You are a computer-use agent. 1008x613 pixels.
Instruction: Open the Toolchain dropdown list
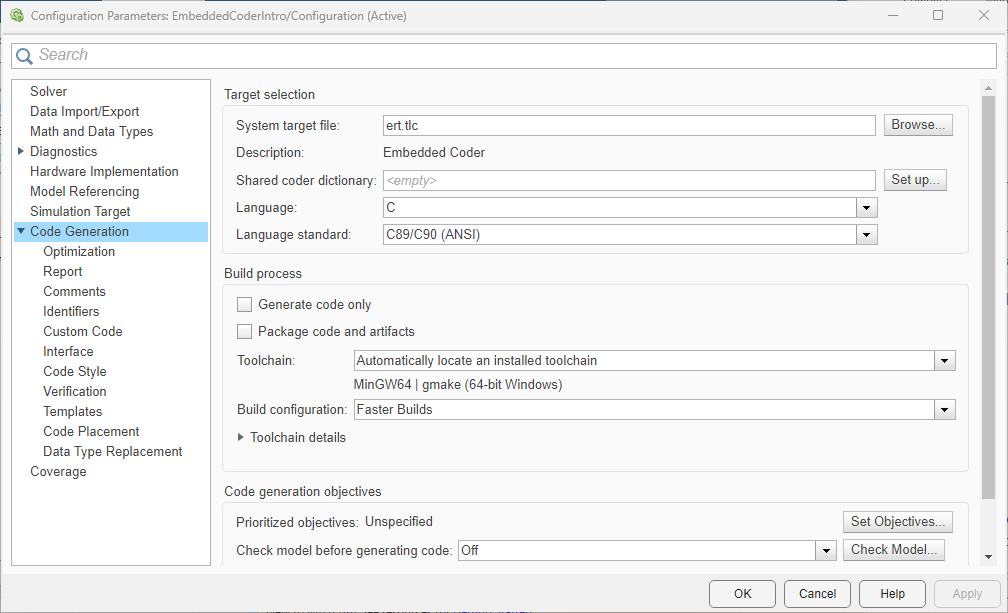[x=944, y=360]
